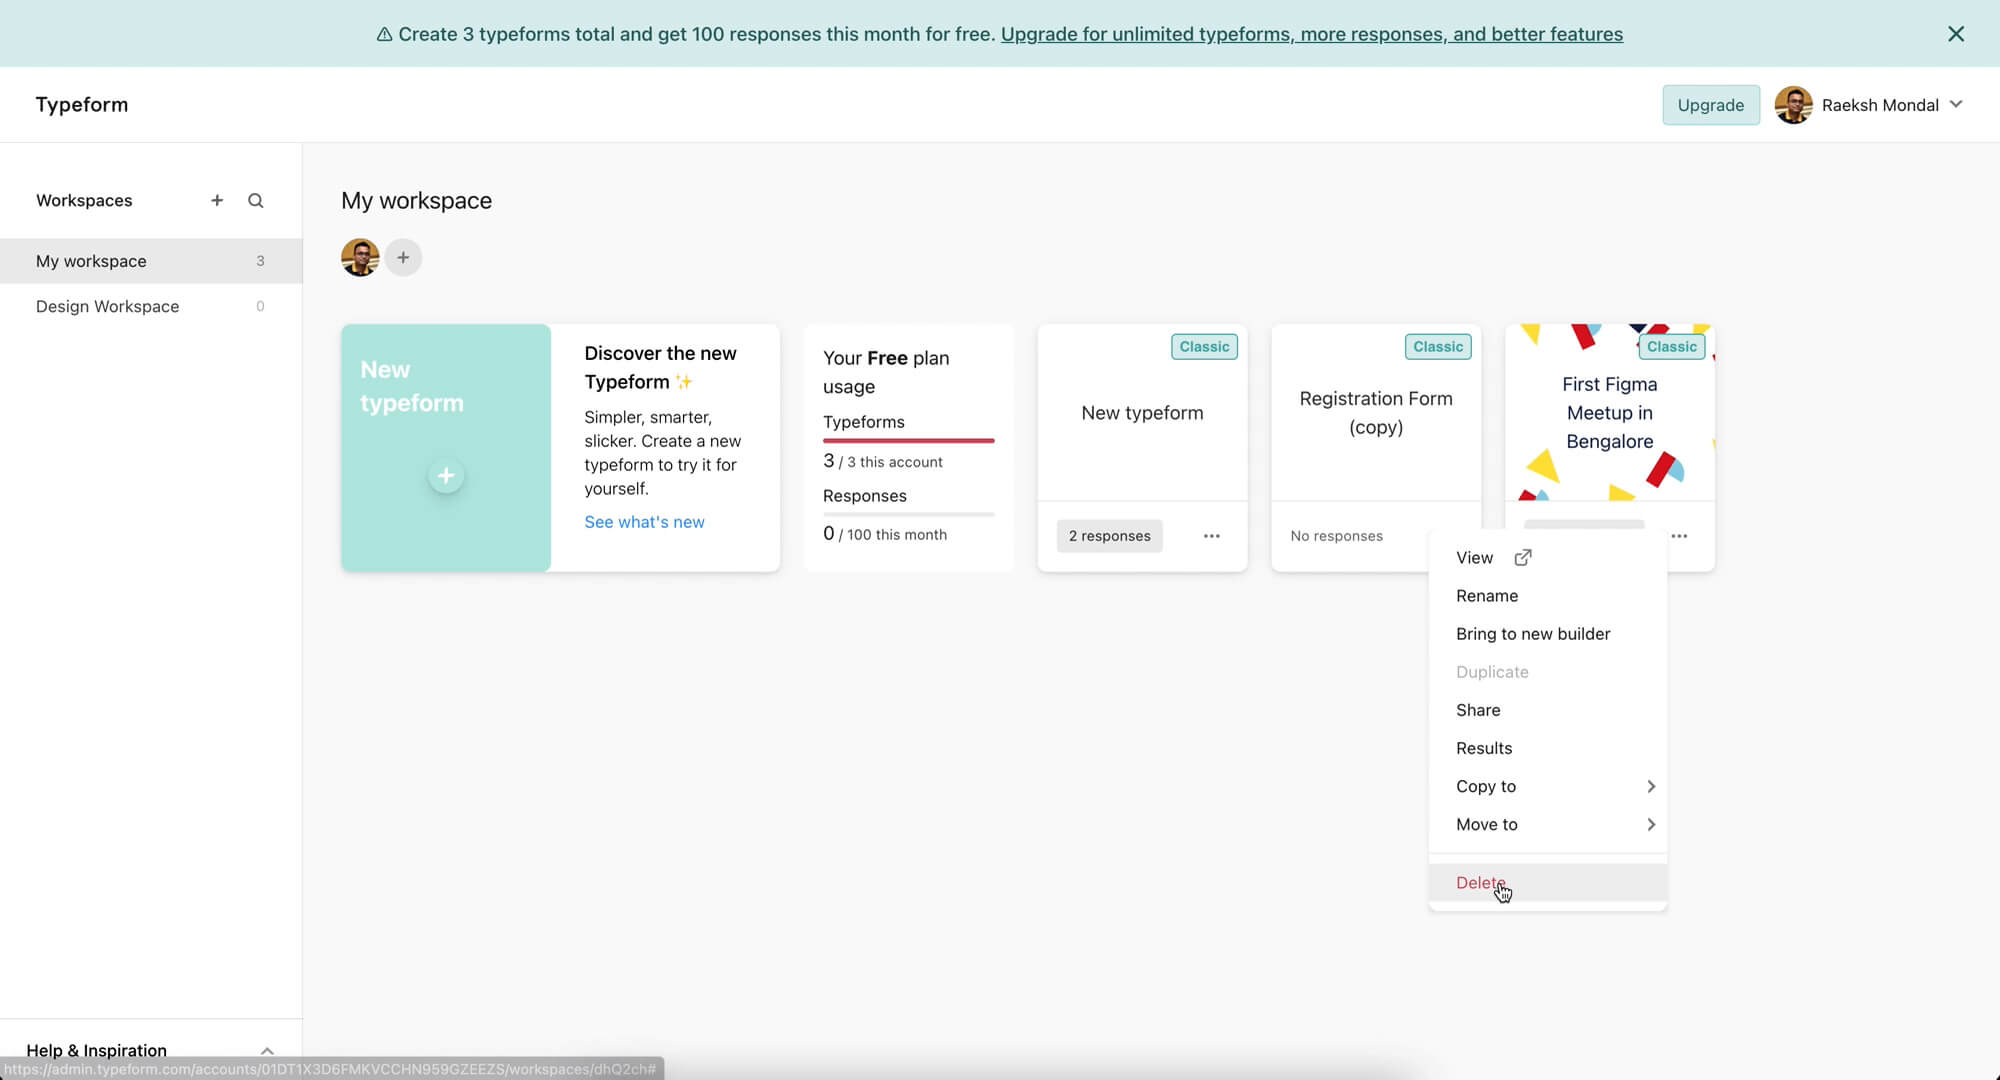This screenshot has height=1080, width=2000.
Task: Click the search workspaces magnifier icon
Action: tap(256, 200)
